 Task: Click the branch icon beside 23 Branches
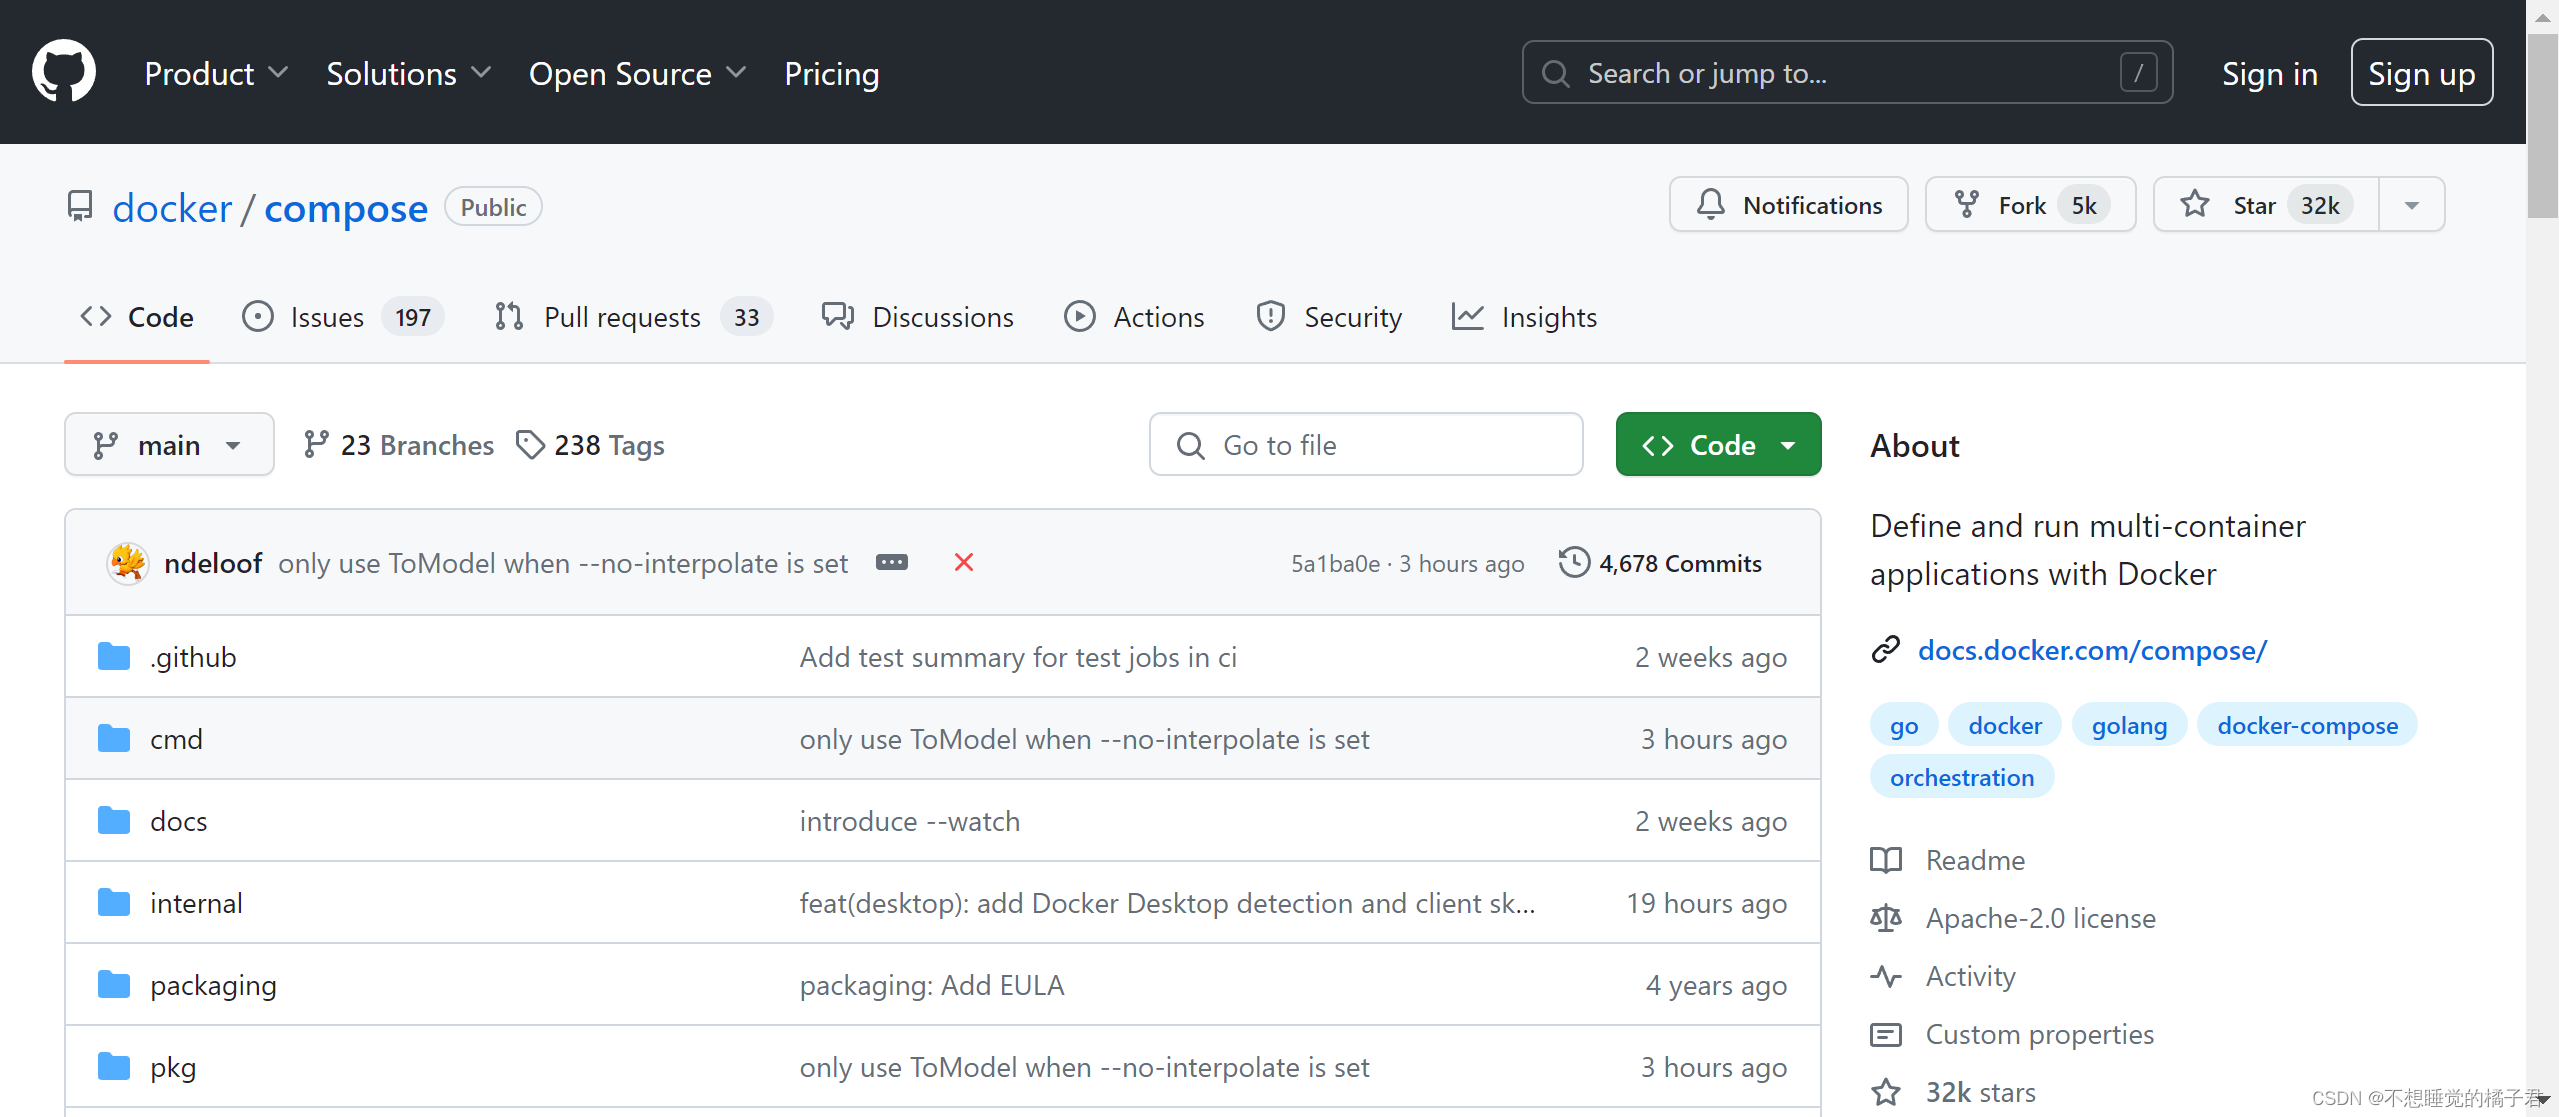[x=315, y=444]
